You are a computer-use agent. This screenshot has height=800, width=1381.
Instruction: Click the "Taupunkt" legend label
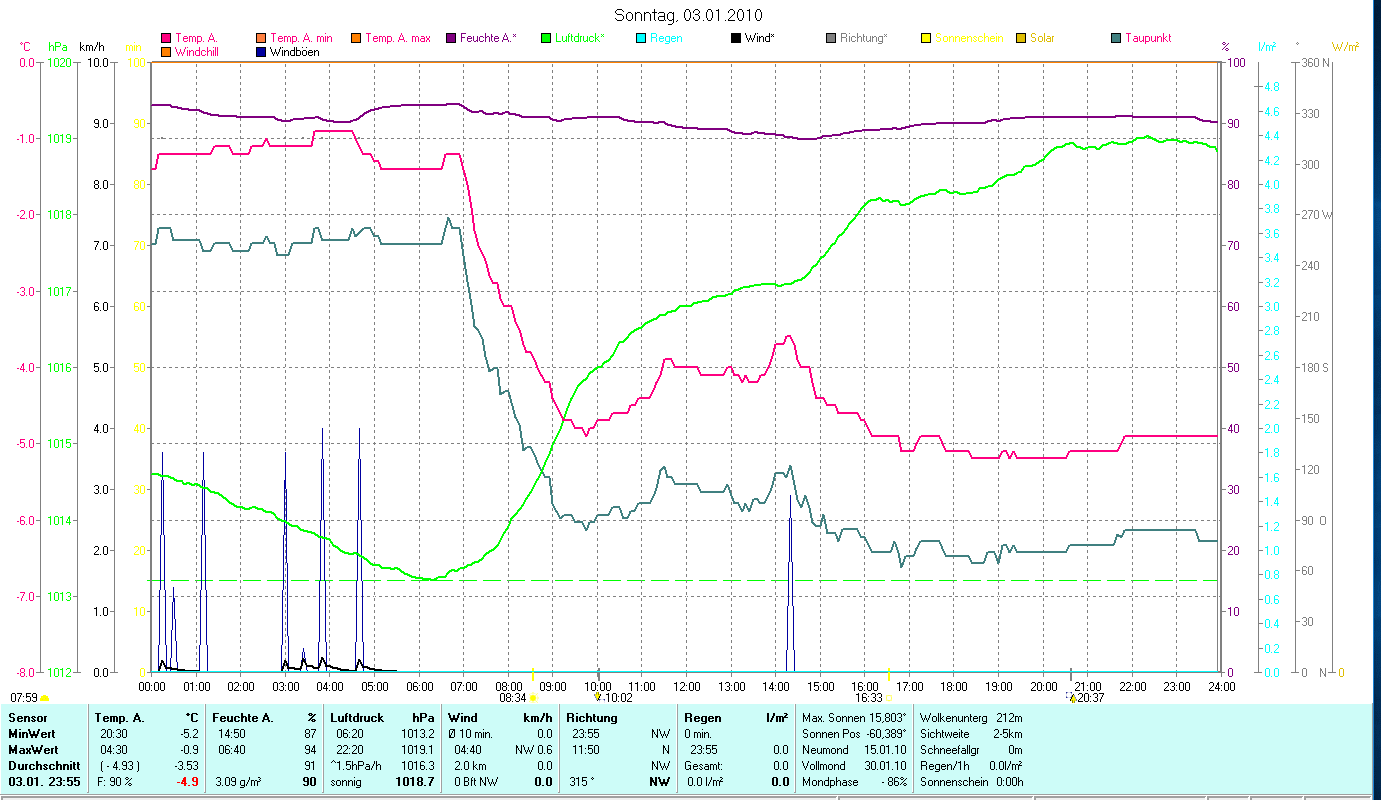coord(1148,38)
